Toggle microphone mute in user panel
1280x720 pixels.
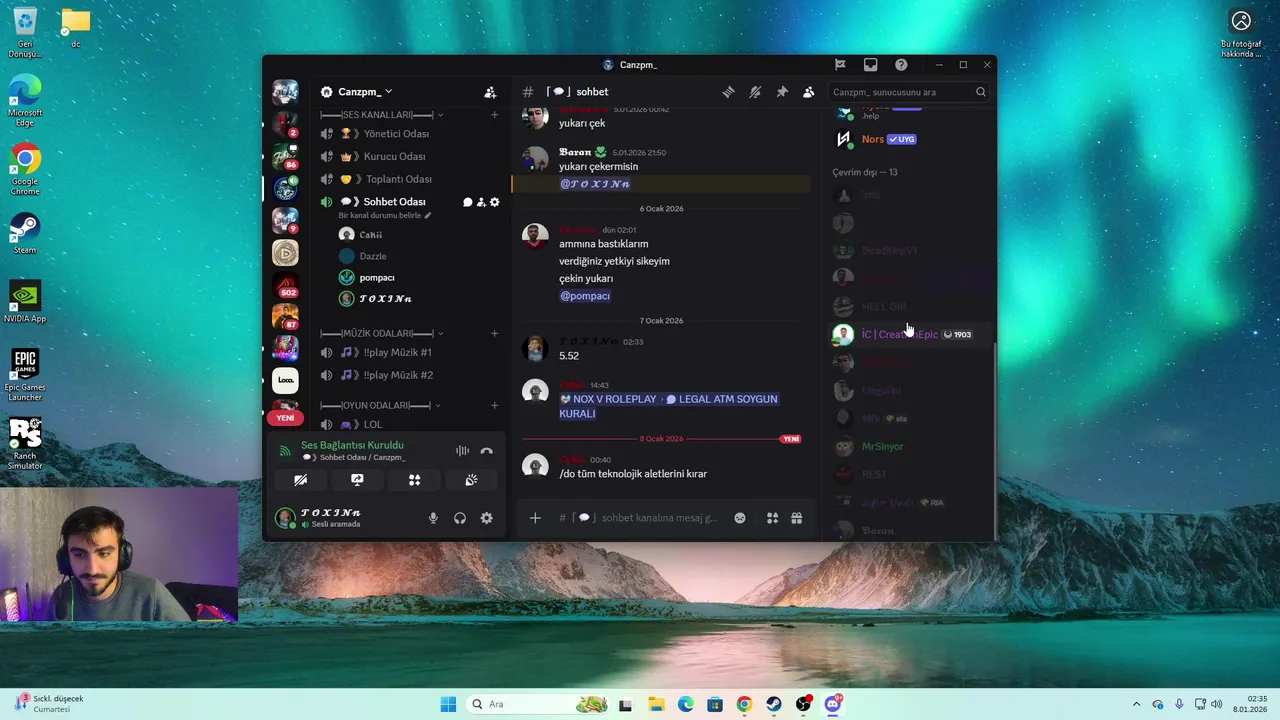[x=433, y=518]
